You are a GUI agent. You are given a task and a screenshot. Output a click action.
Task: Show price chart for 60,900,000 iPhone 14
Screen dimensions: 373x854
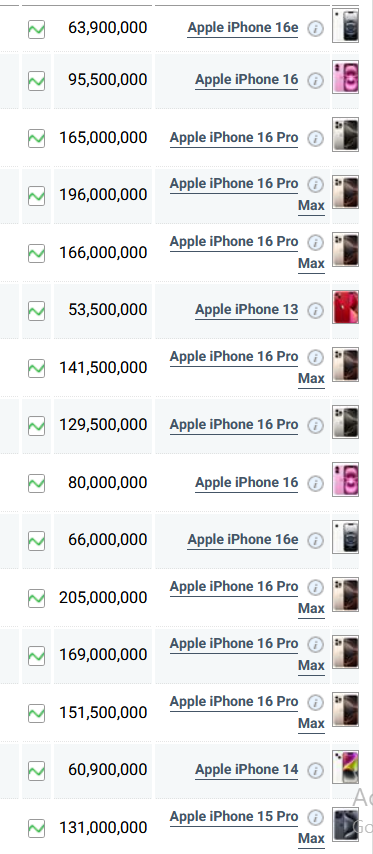coord(36,771)
